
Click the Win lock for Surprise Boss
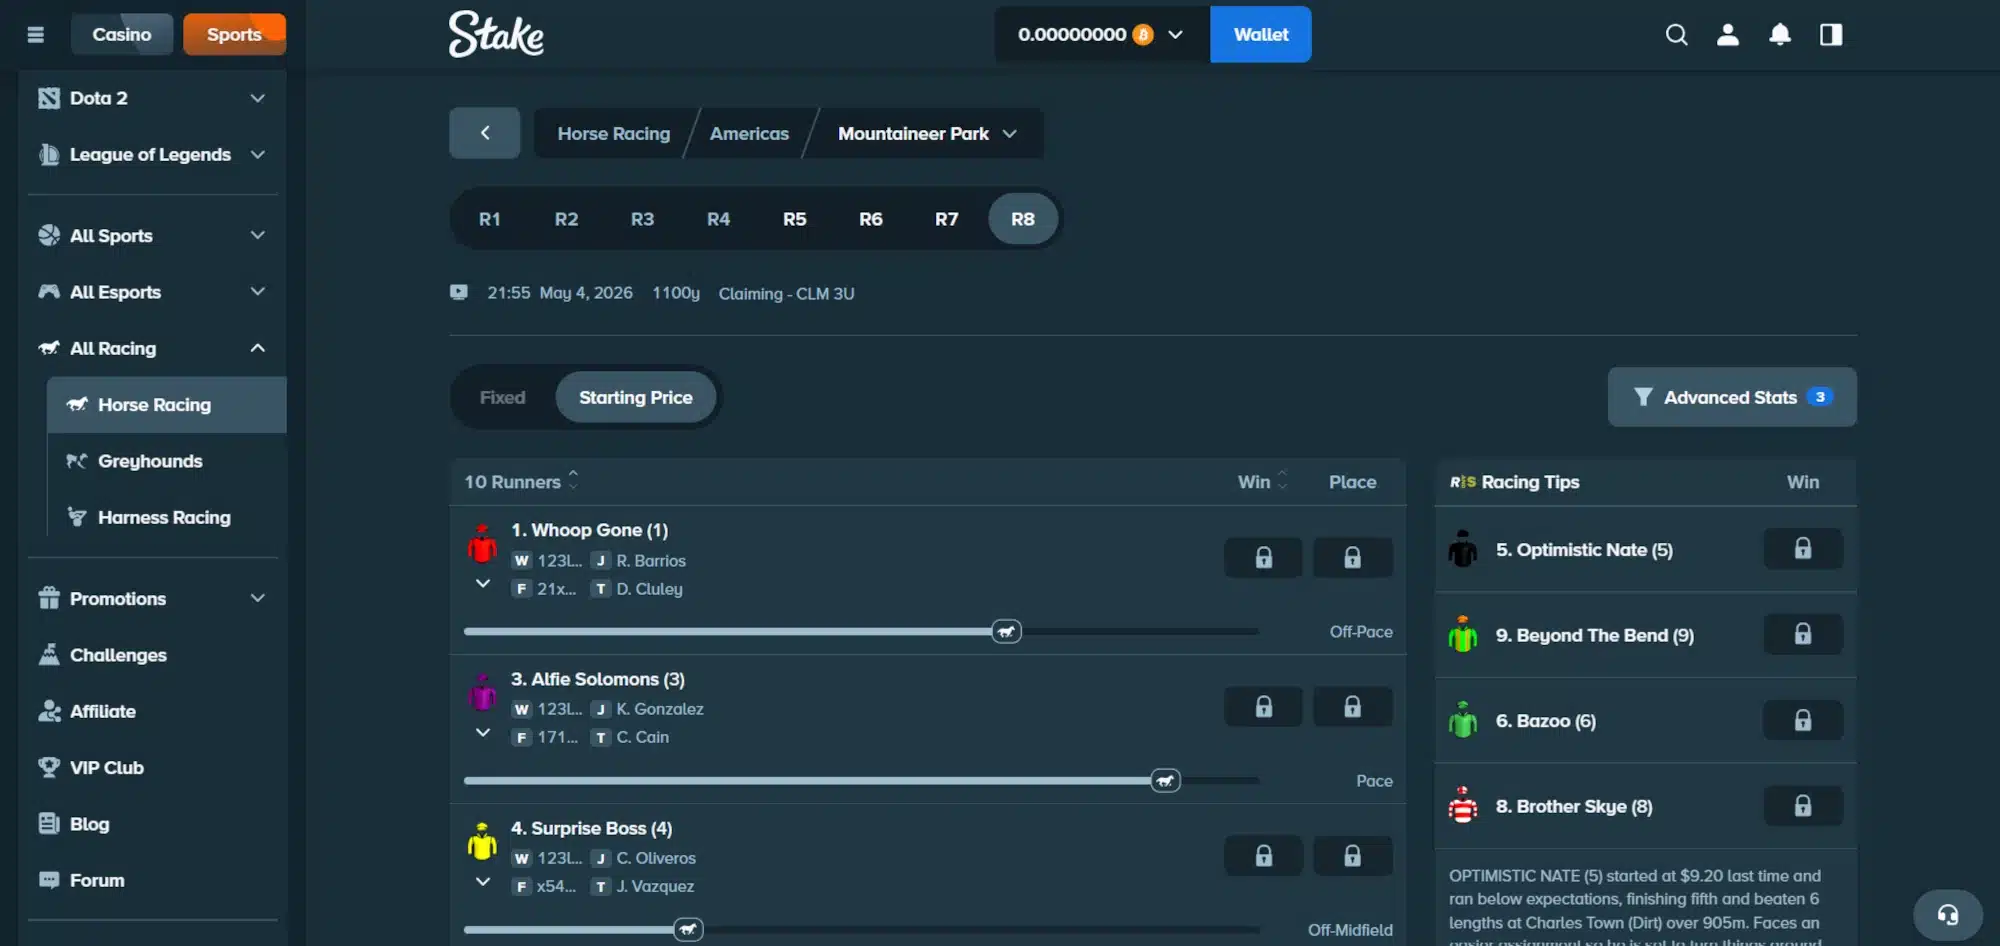1263,856
